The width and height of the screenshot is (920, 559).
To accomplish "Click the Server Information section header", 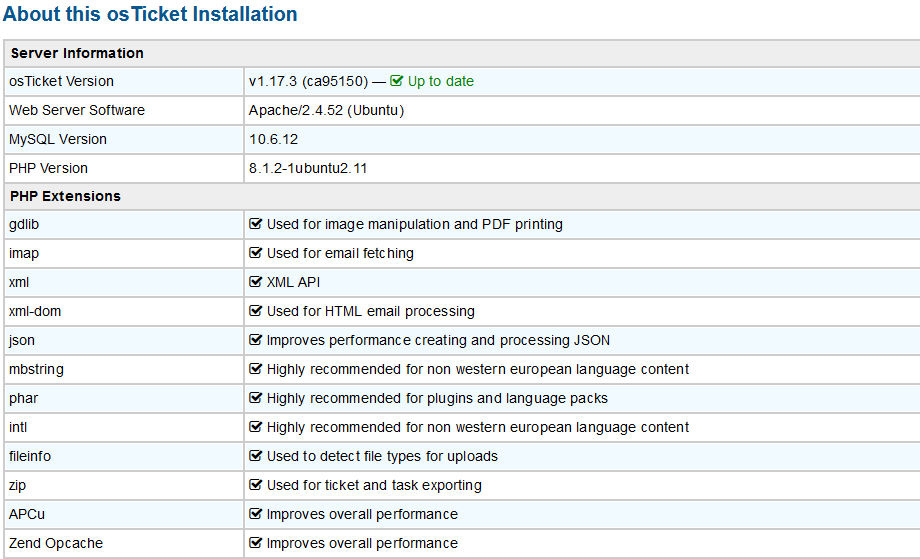I will point(77,53).
